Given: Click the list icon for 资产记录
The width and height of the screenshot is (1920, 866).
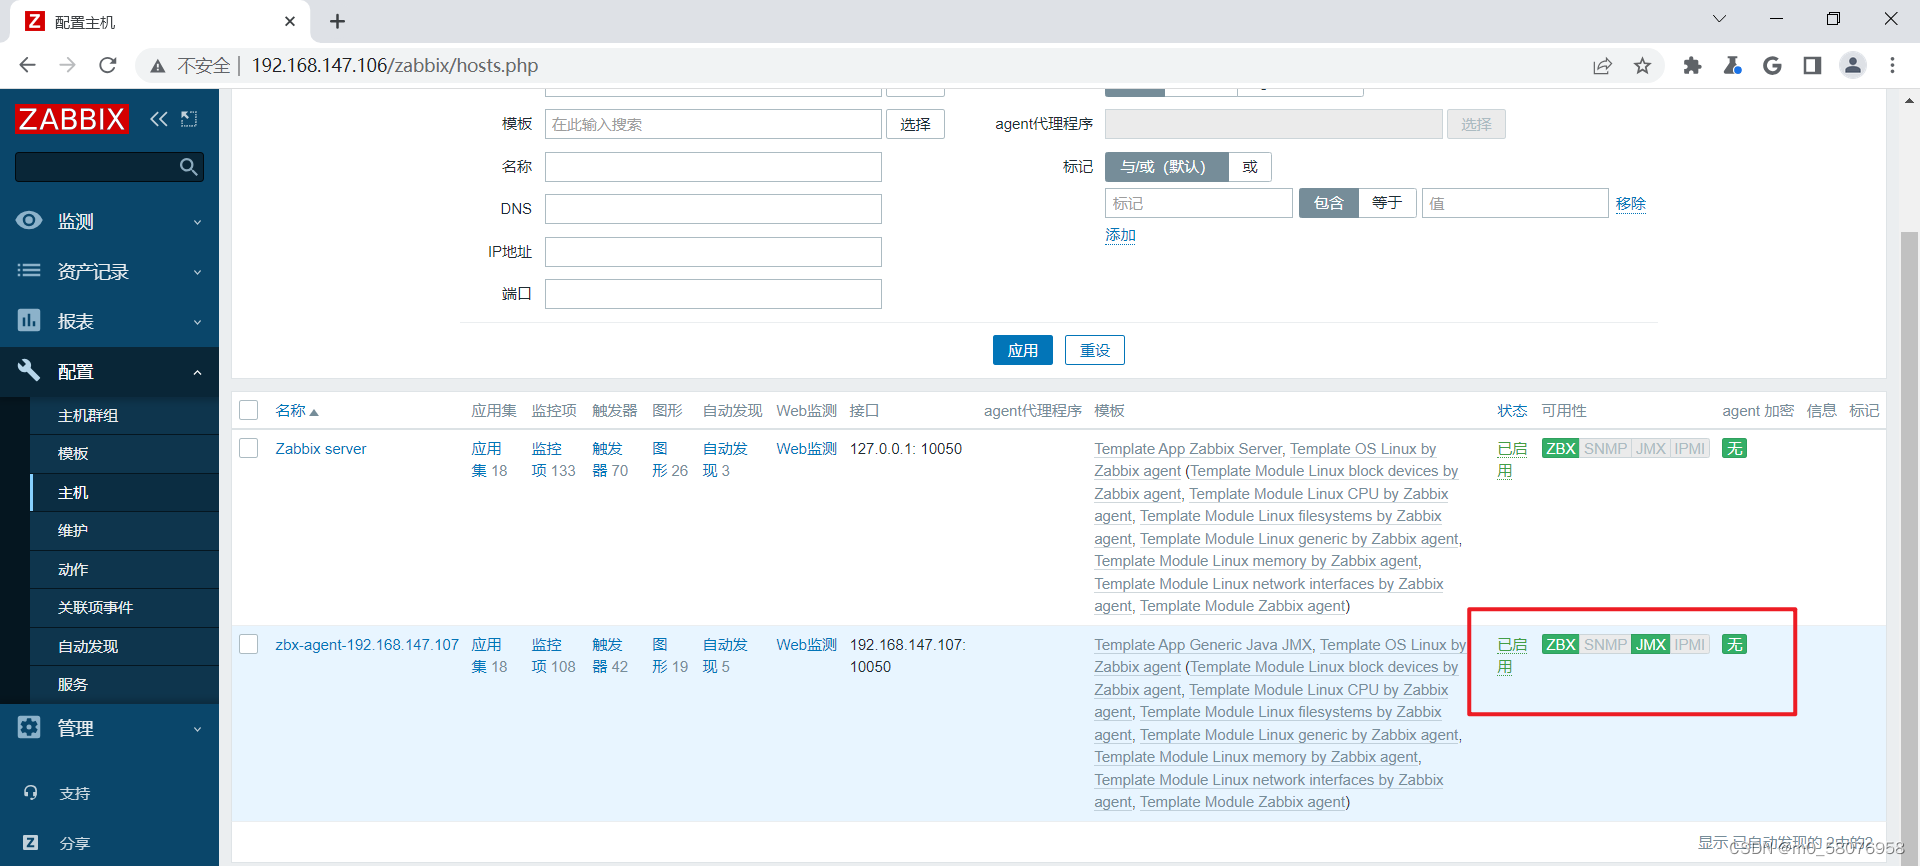Looking at the screenshot, I should click(29, 270).
